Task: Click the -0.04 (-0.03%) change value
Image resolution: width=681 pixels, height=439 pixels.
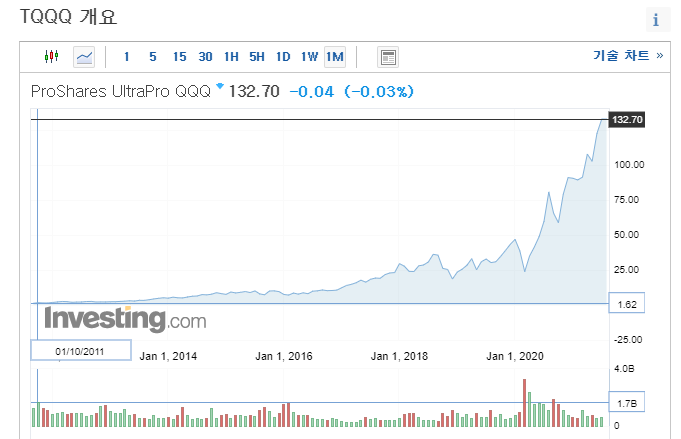Action: (351, 92)
